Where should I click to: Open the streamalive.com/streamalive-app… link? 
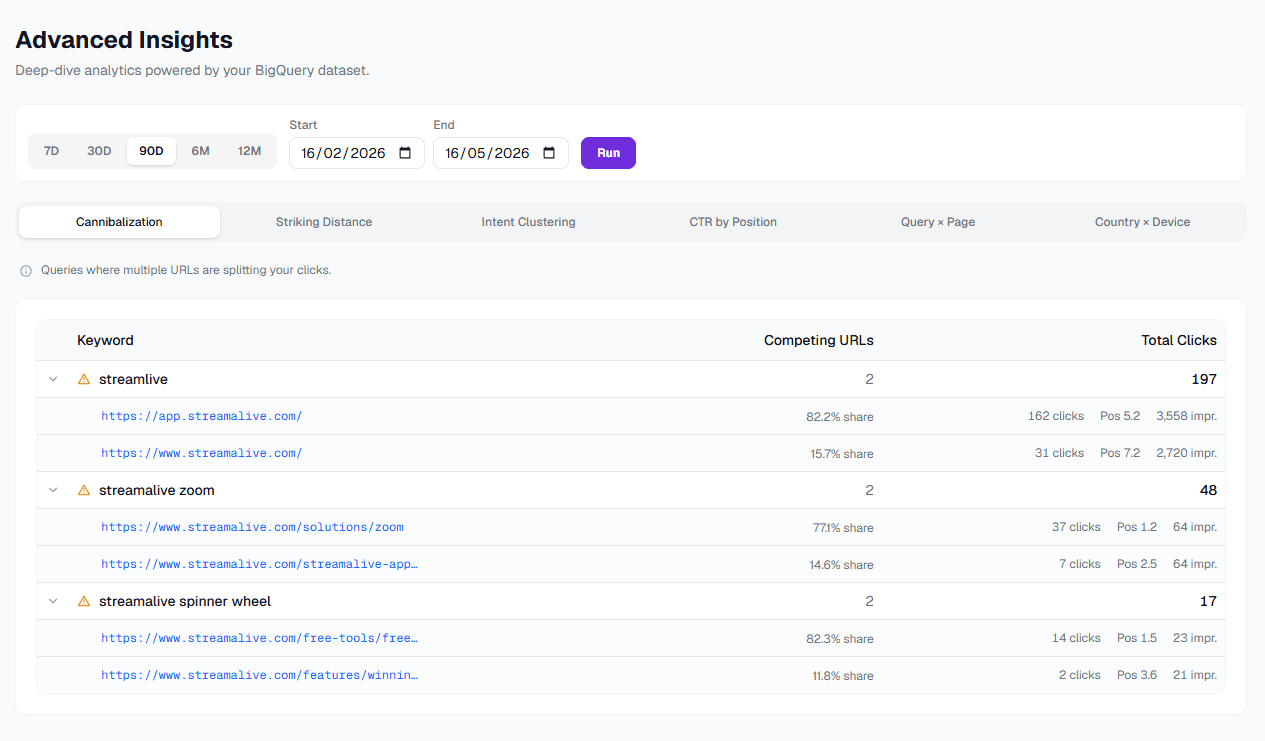click(x=259, y=564)
